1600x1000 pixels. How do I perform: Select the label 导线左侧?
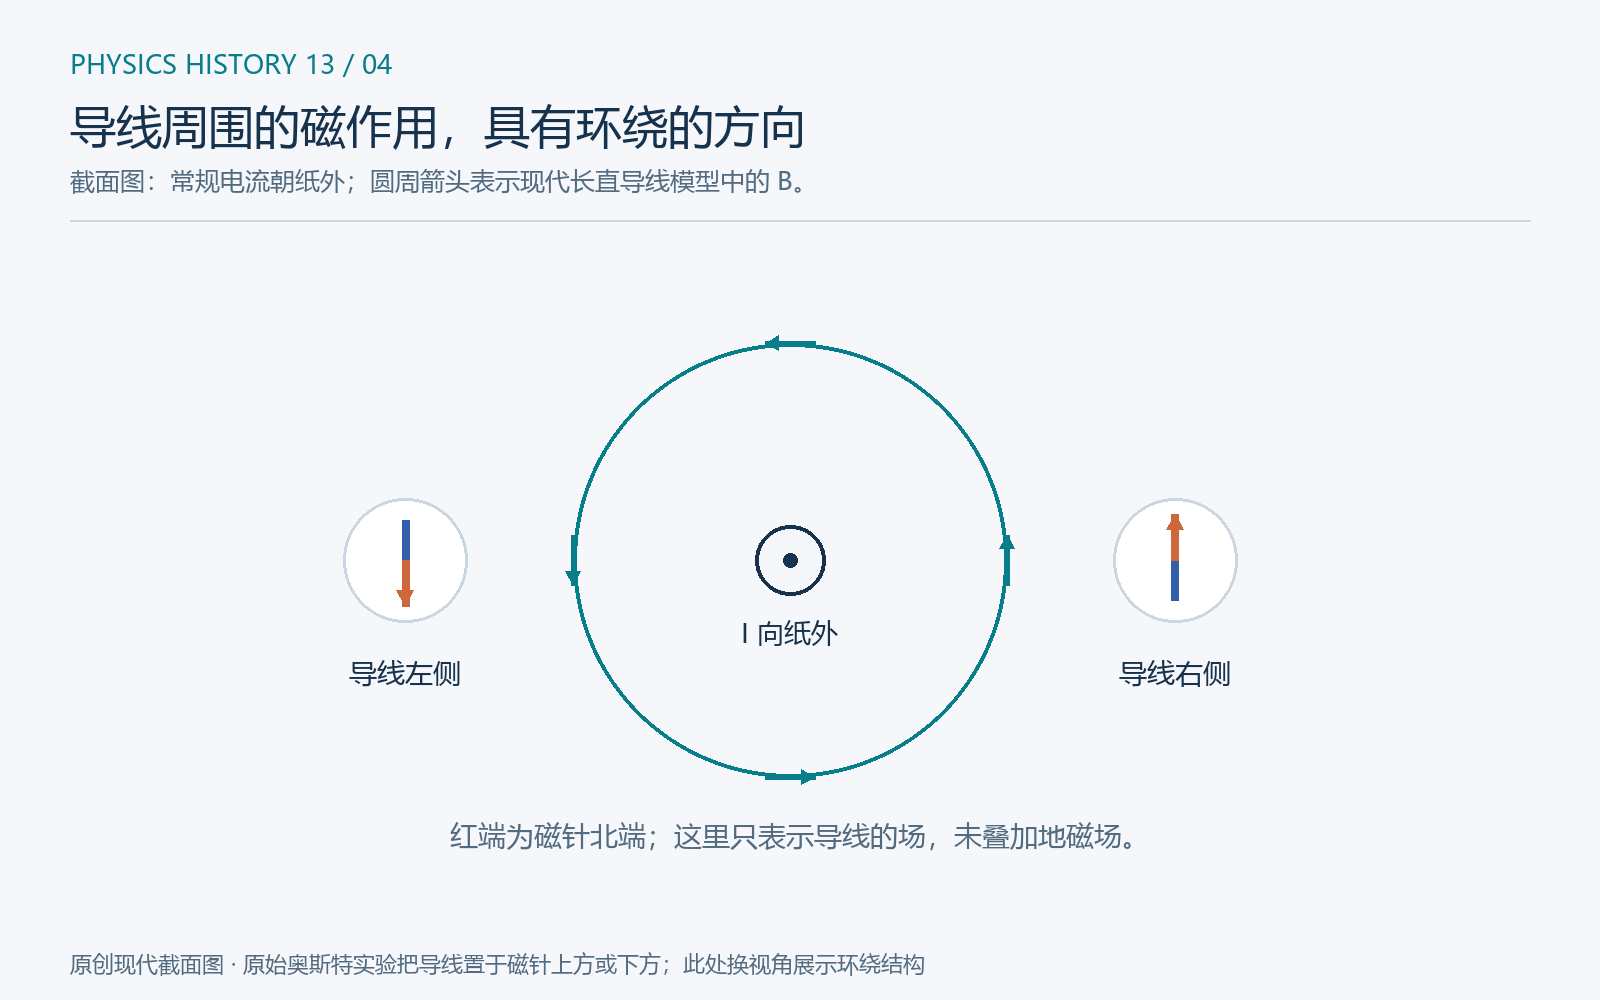(405, 674)
